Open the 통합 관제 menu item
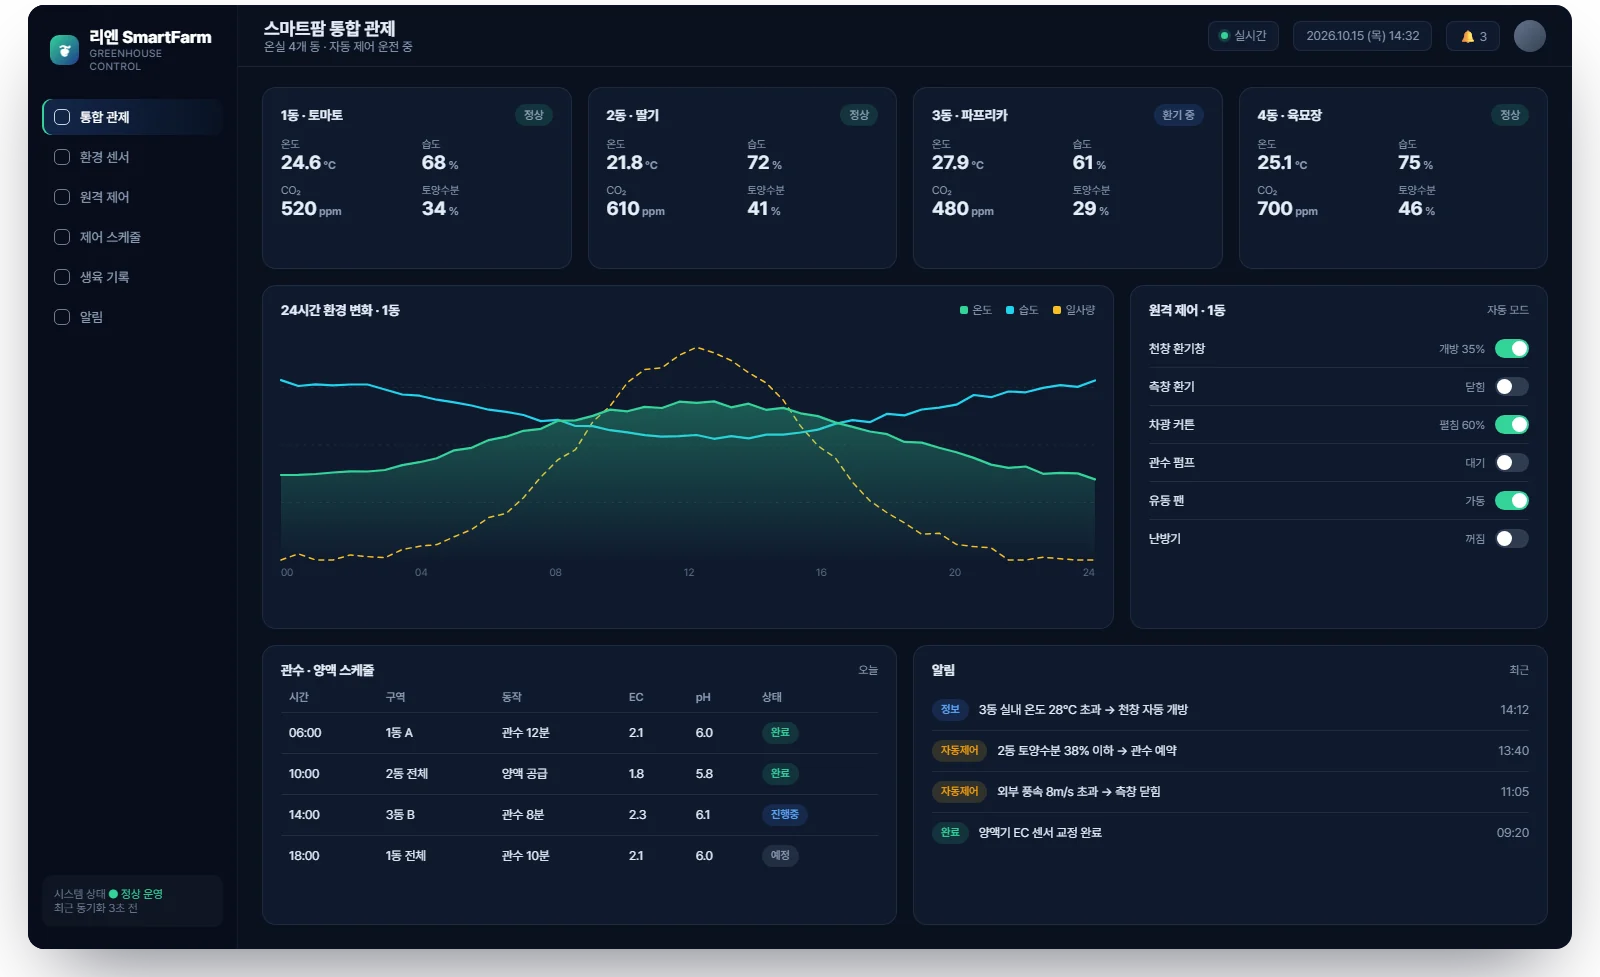This screenshot has width=1600, height=977. [132, 117]
